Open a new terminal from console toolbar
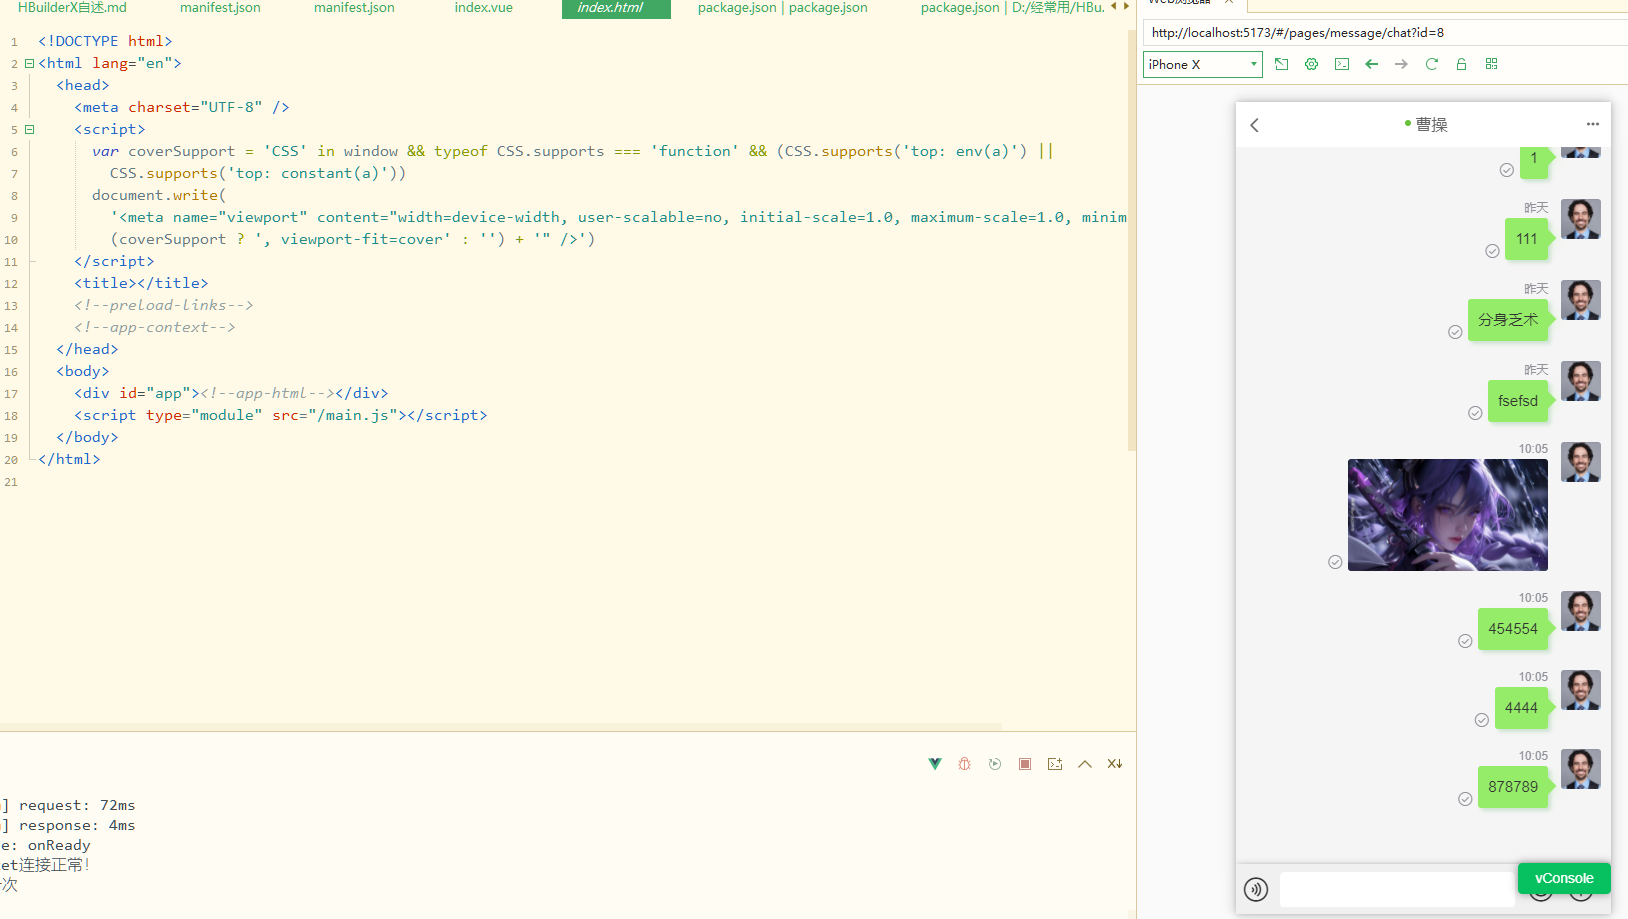 [1054, 764]
